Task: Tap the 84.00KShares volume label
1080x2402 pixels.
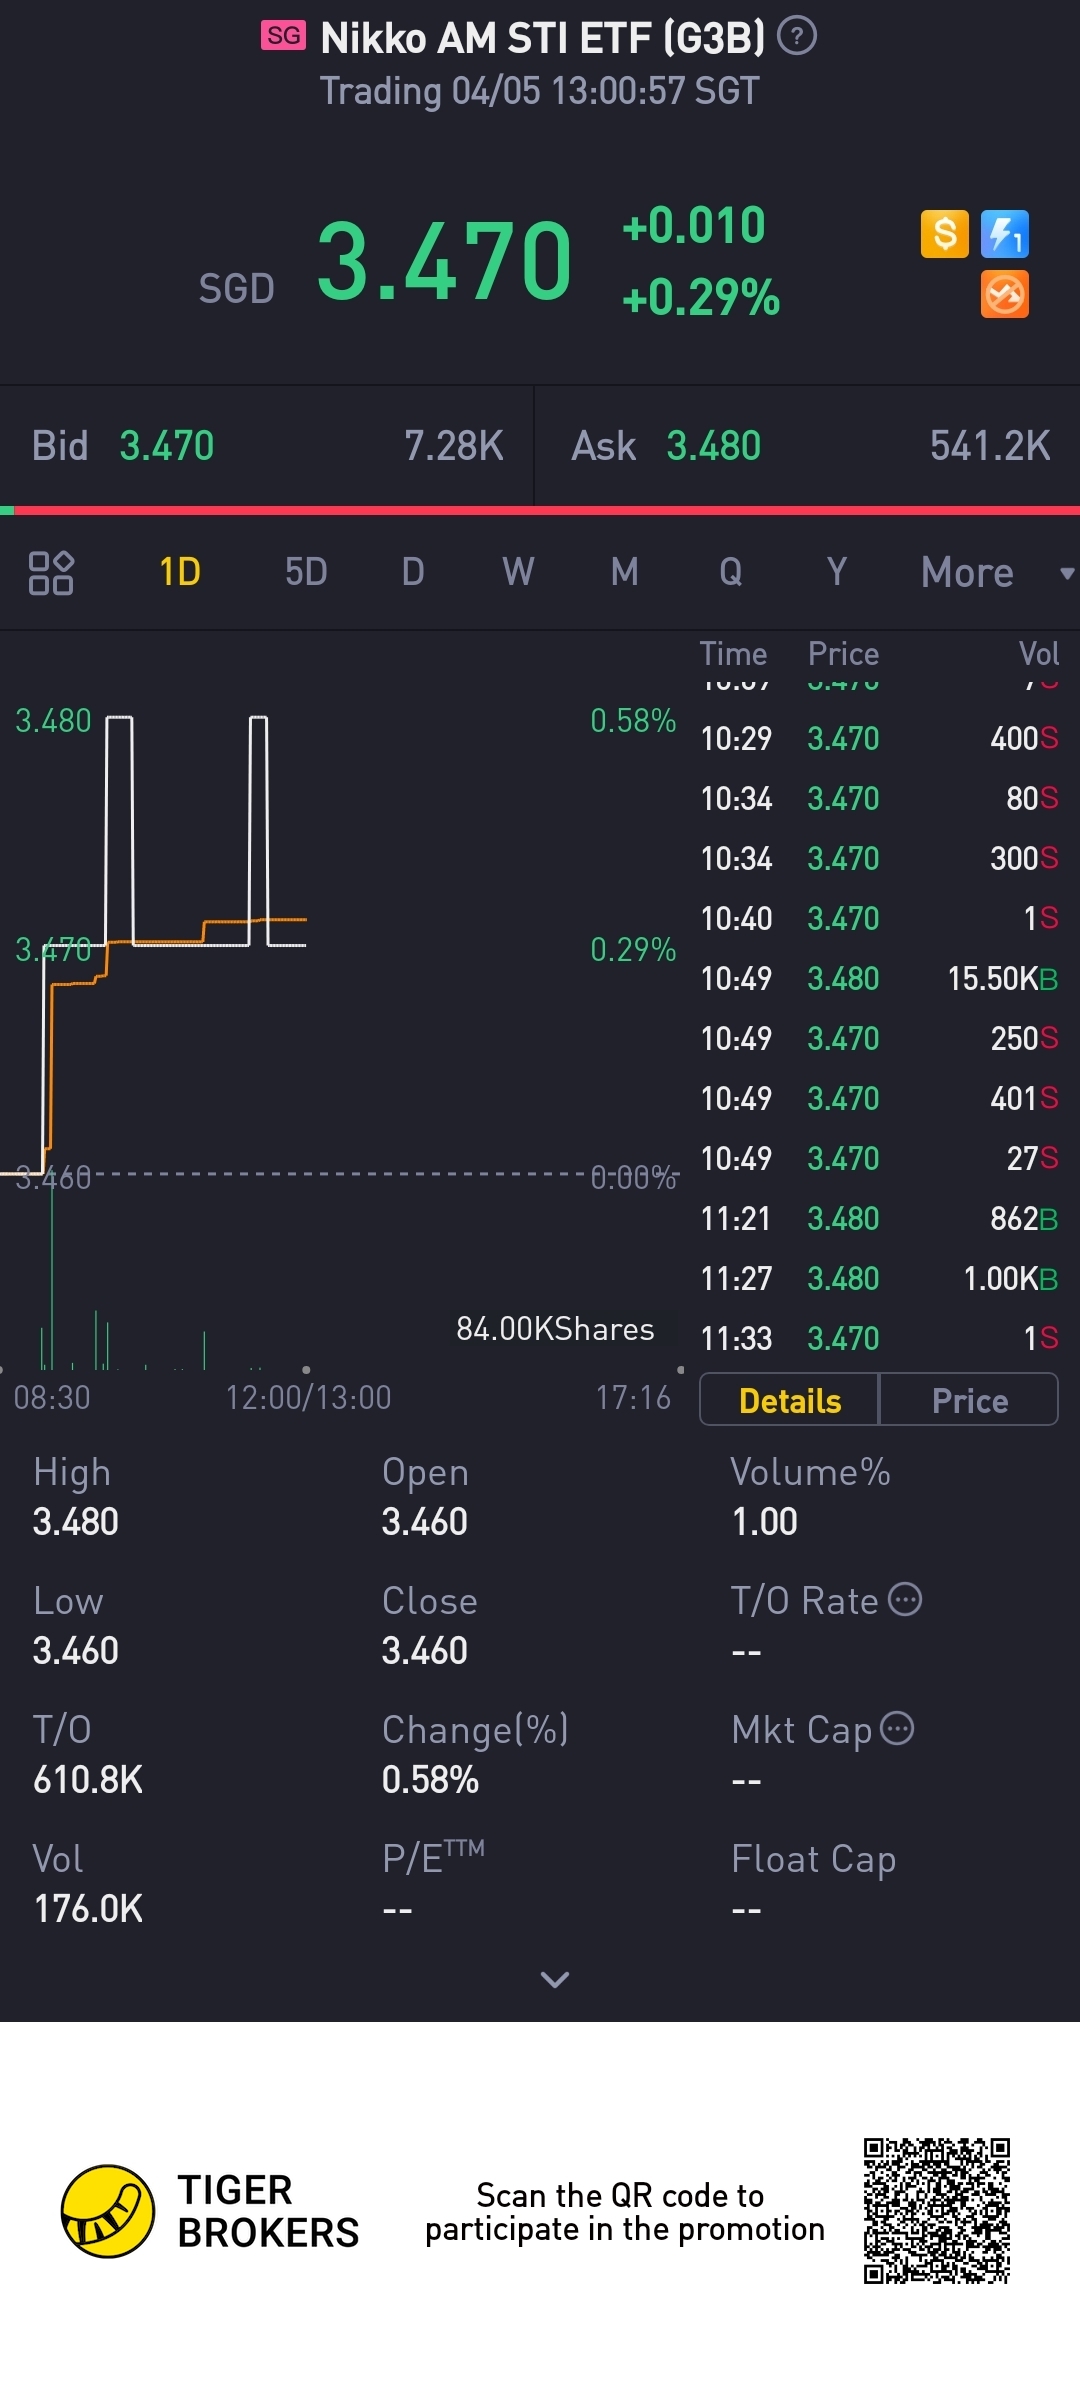Action: click(x=555, y=1329)
